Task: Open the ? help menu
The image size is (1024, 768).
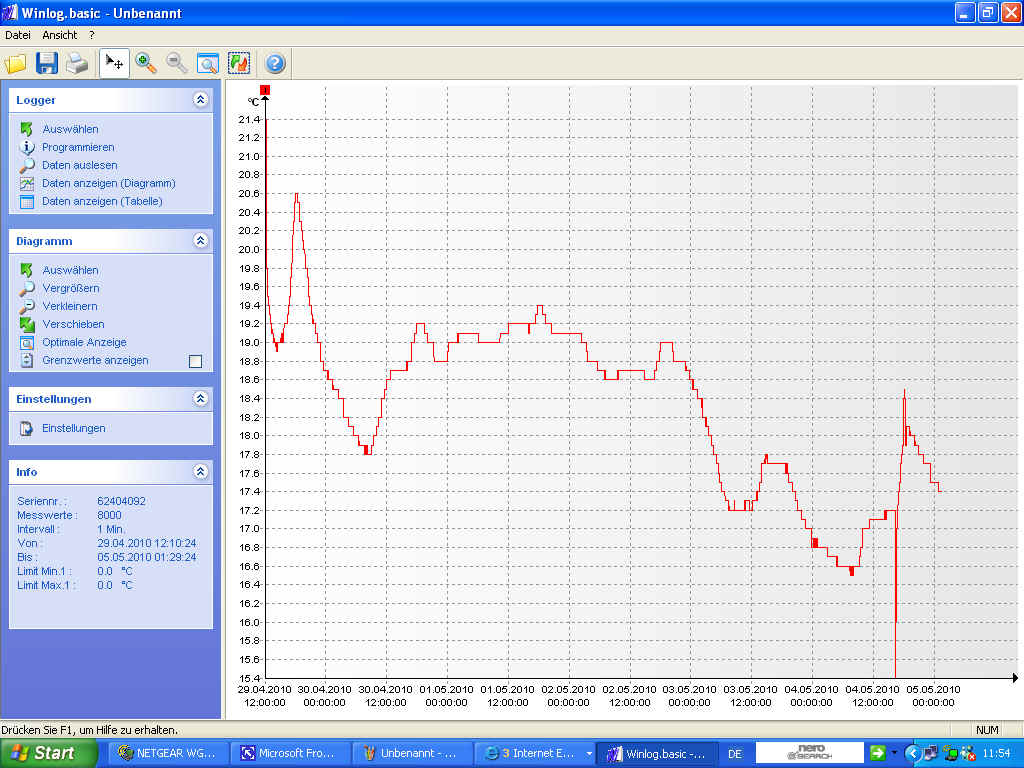Action: 91,35
